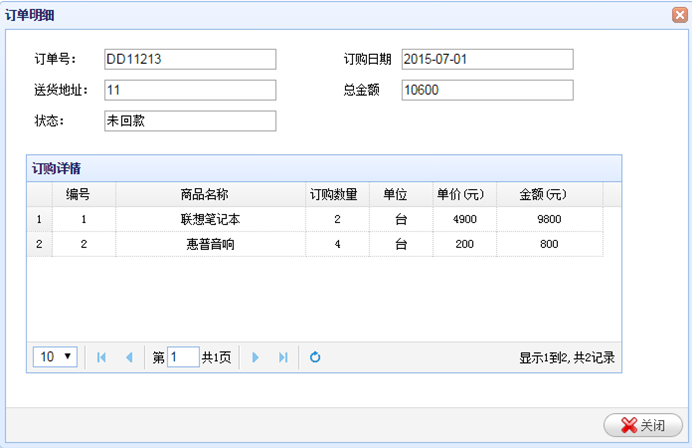
Task: Click the 金额(元) column header
Action: (550, 194)
